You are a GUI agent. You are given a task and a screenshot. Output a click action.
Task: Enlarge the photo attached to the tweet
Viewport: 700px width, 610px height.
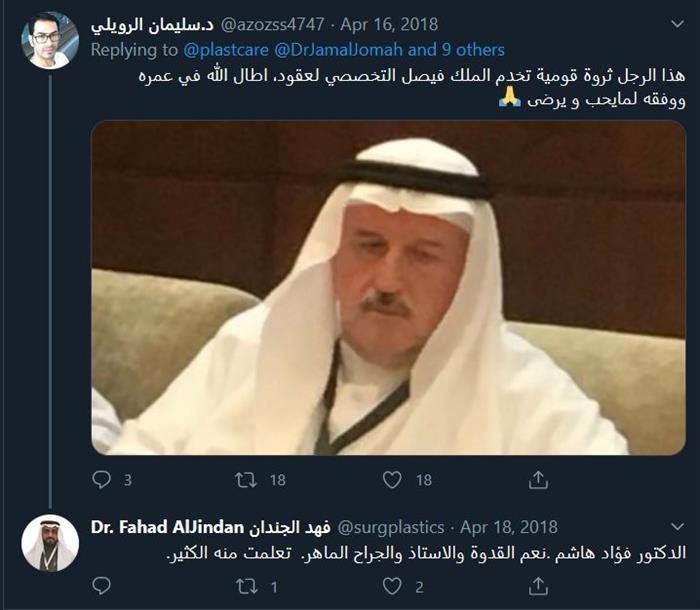tap(388, 288)
